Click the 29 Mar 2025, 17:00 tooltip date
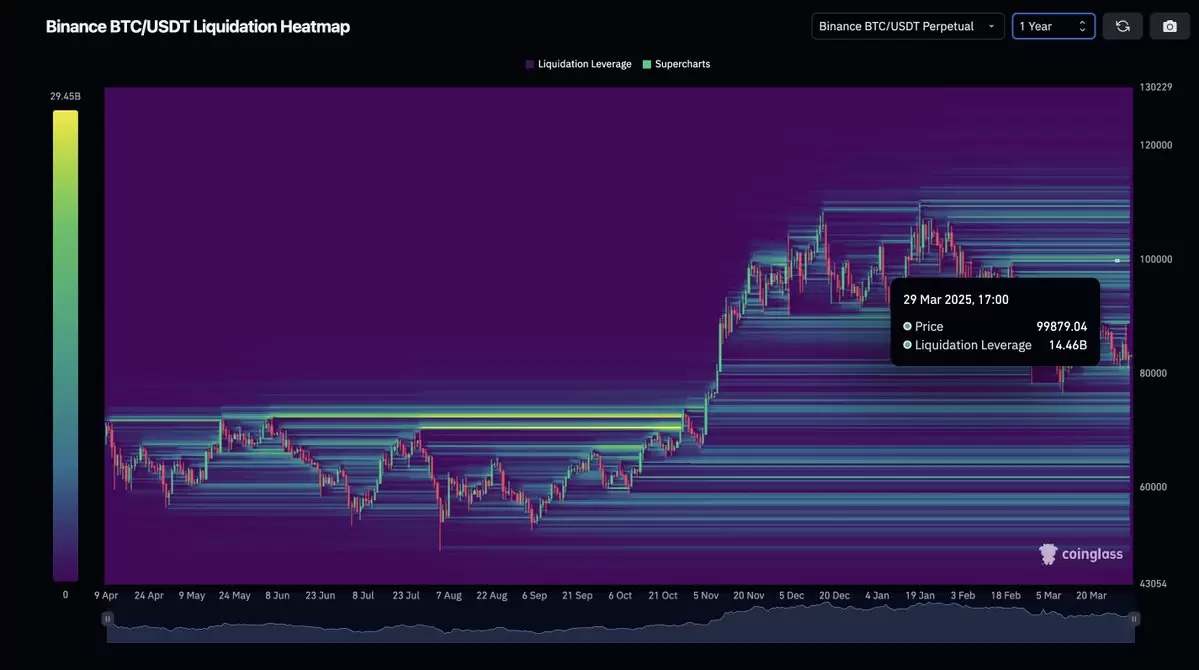 [956, 300]
